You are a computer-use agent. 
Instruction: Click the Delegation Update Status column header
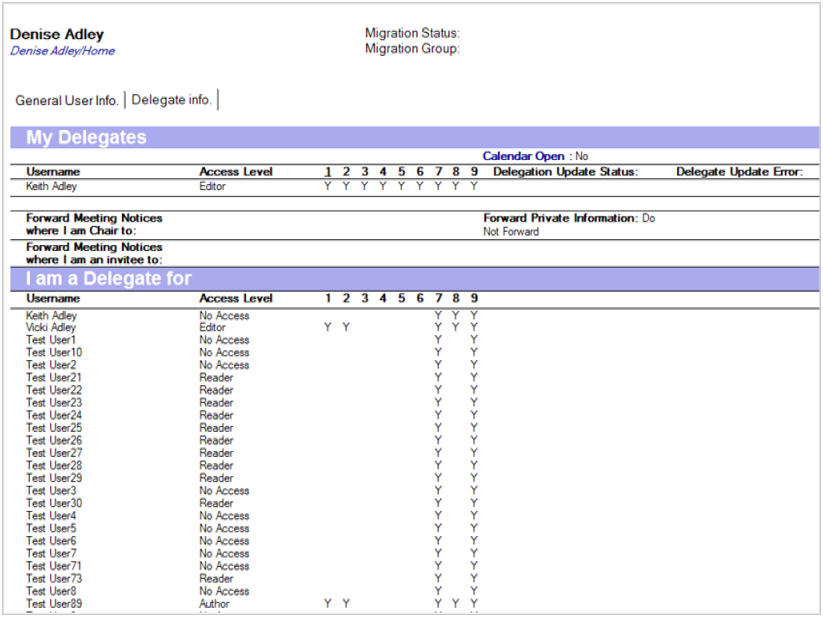565,172
